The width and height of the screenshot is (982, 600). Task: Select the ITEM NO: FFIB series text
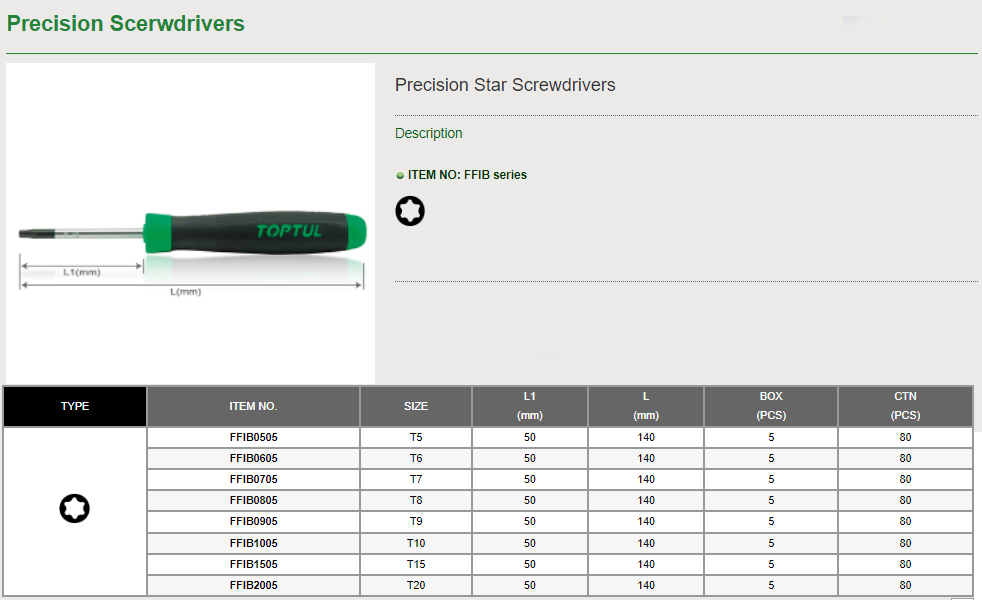click(x=467, y=175)
